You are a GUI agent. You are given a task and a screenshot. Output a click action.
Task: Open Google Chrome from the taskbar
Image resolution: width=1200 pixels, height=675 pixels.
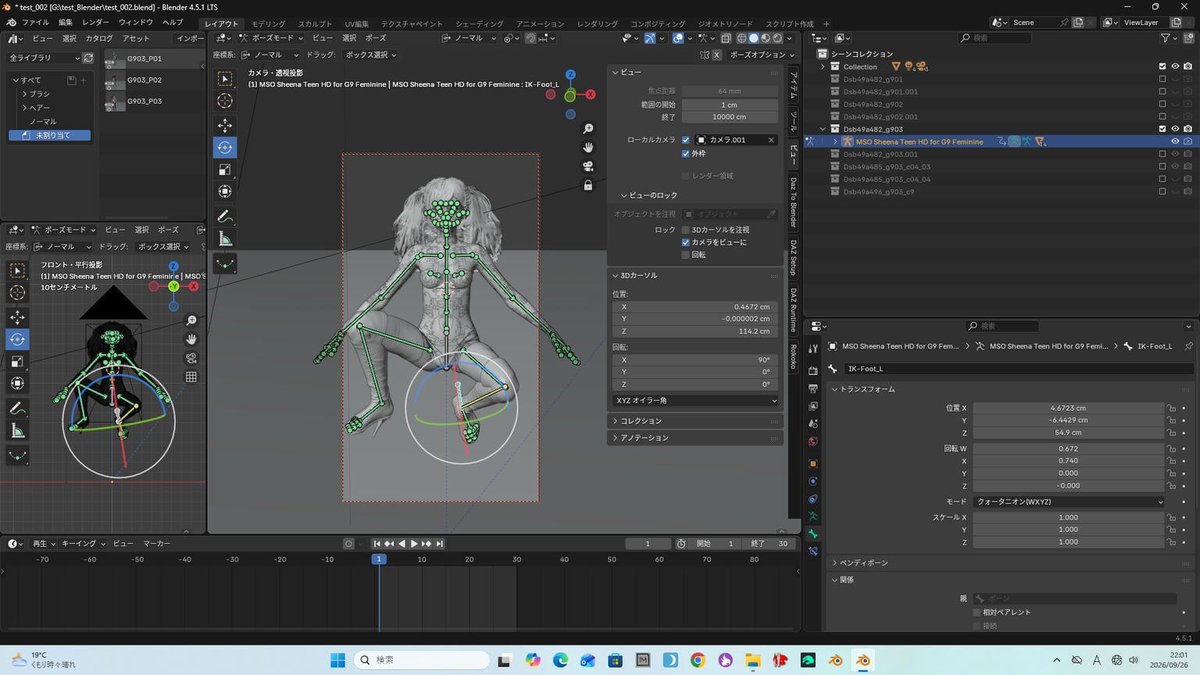click(698, 660)
